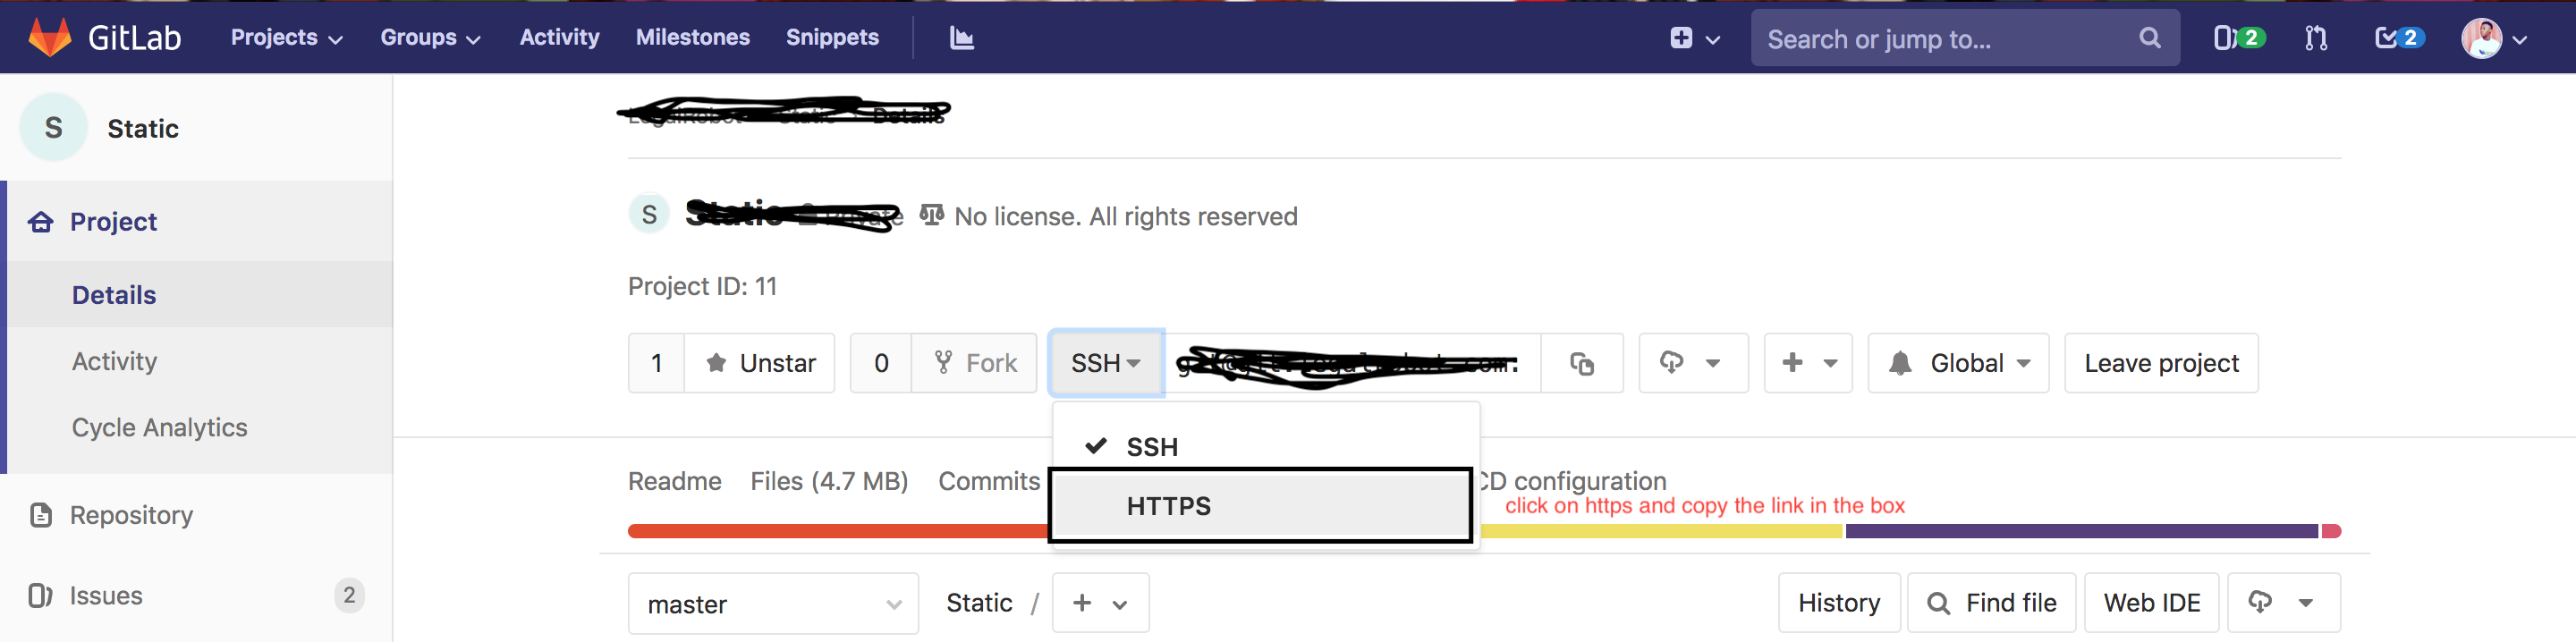This screenshot has height=642, width=2576.
Task: Open Milestones in the top menu
Action: click(692, 38)
